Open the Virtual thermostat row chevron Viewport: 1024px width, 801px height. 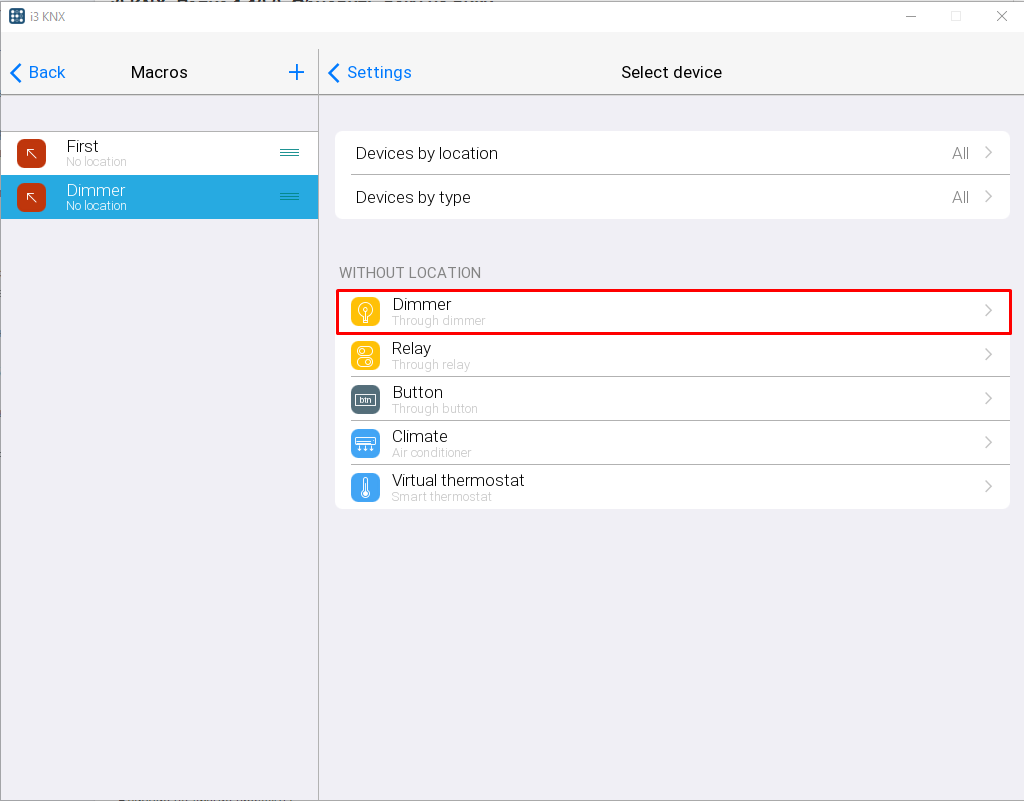pyautogui.click(x=988, y=487)
